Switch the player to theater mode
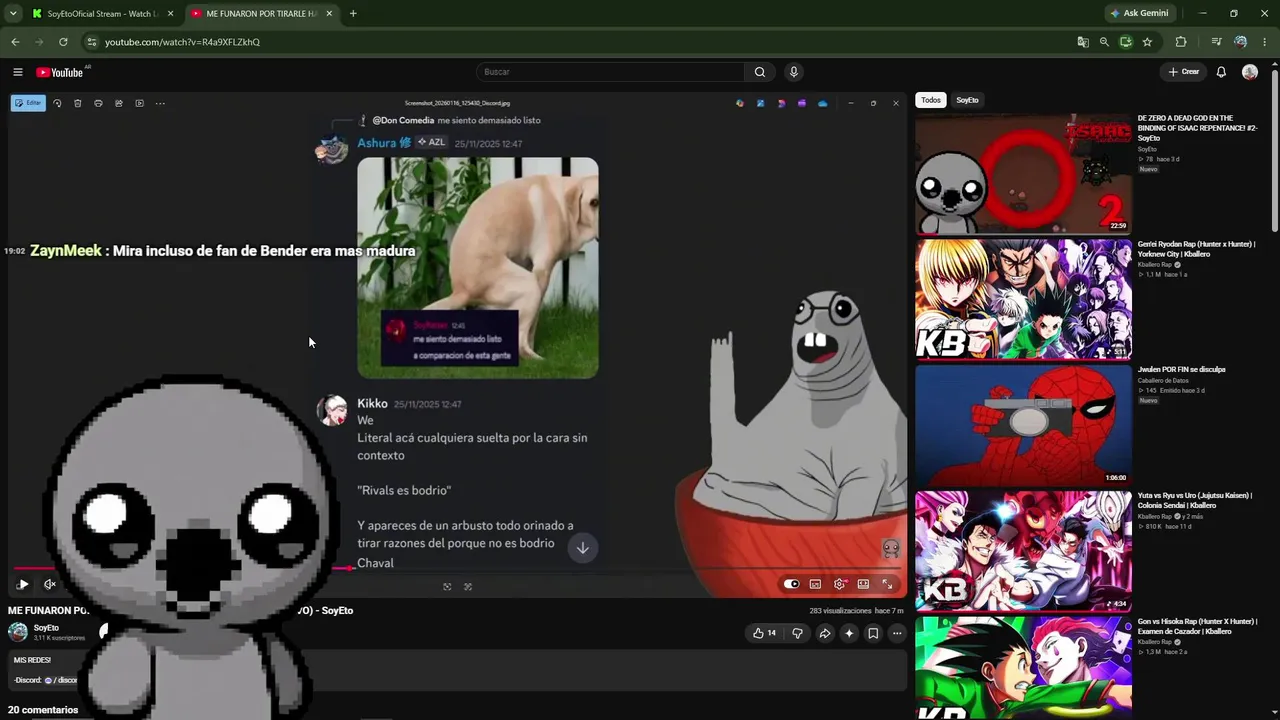1280x720 pixels. point(864,584)
